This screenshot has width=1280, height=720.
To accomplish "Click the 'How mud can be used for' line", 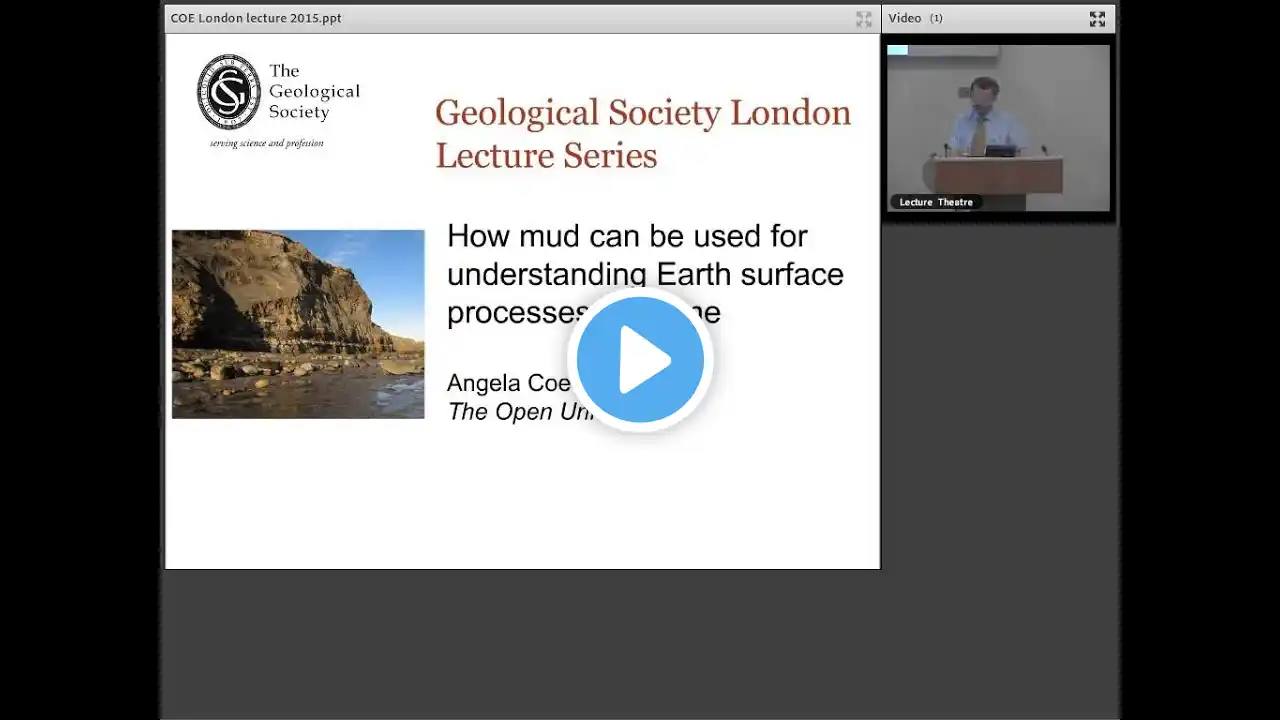I will 627,236.
